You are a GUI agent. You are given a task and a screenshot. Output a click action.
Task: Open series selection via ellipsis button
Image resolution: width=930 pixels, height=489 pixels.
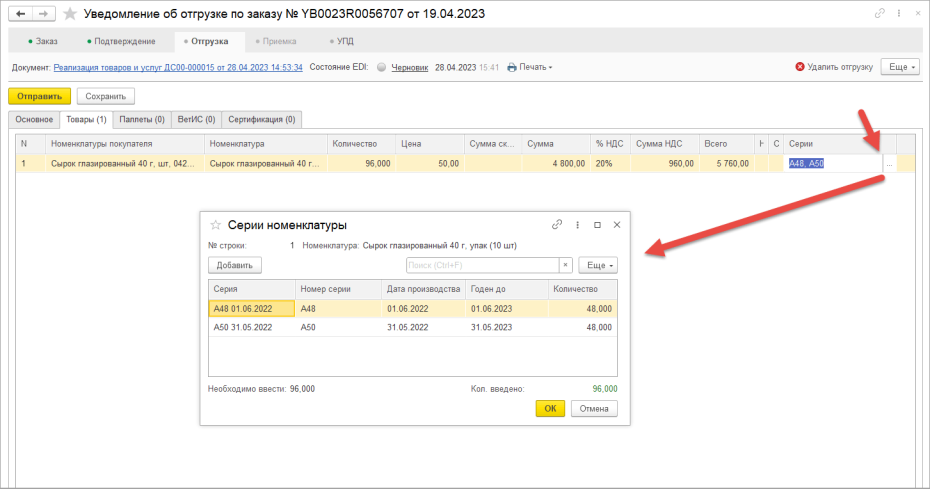pyautogui.click(x=889, y=164)
